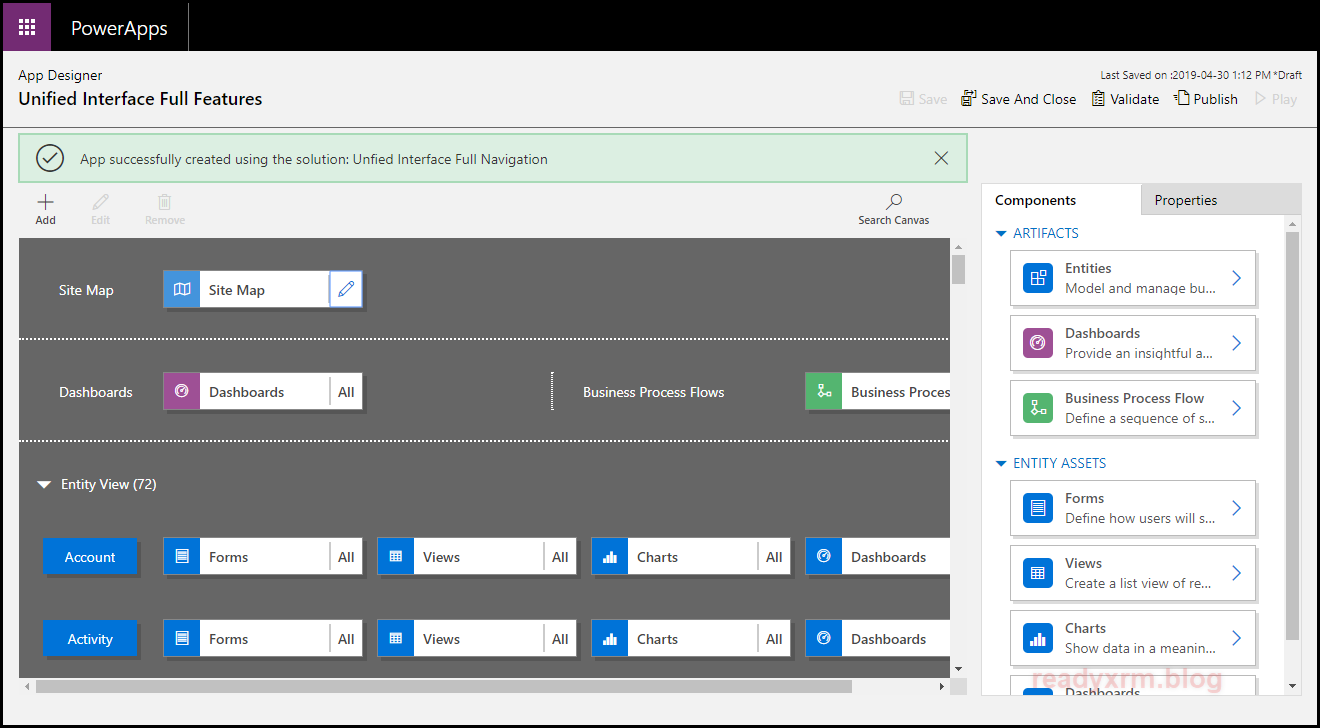Switch to the Components tab
The height and width of the screenshot is (728, 1320).
(1035, 200)
